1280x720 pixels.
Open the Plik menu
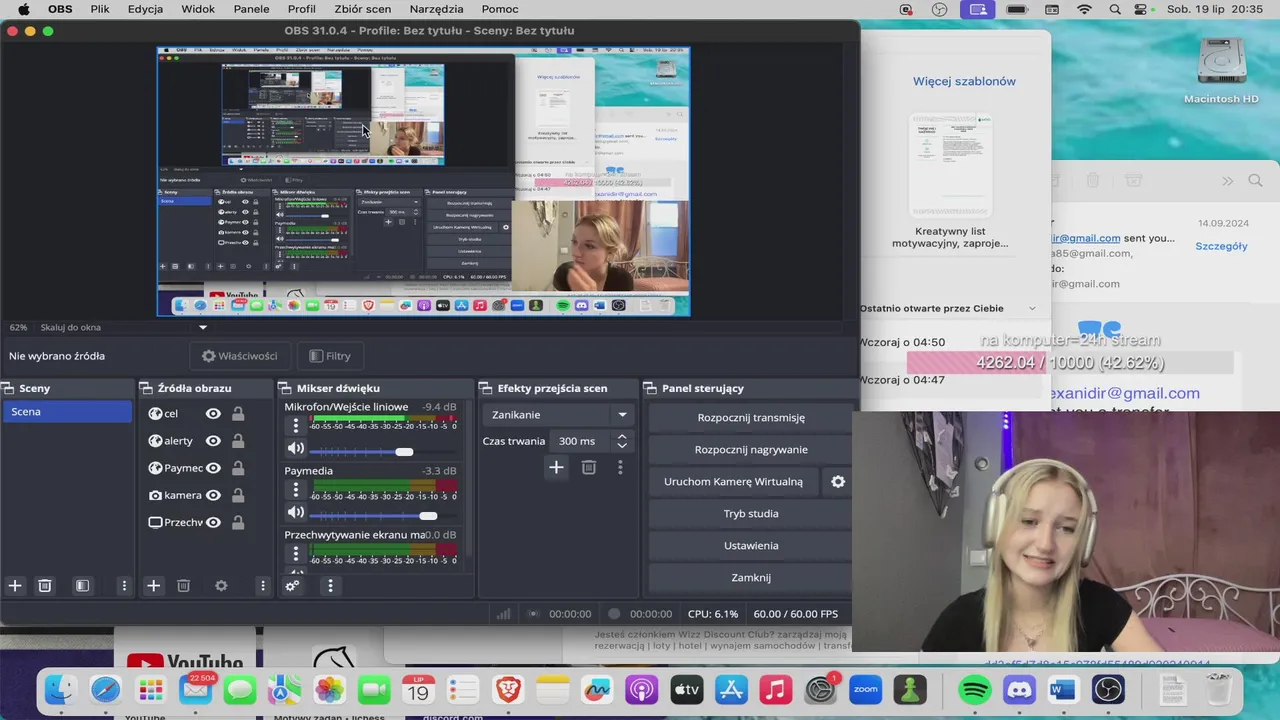100,9
